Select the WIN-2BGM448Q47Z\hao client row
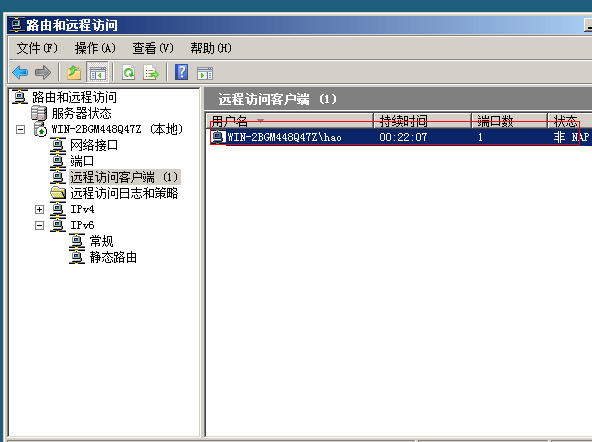Image resolution: width=592 pixels, height=442 pixels. pyautogui.click(x=399, y=137)
